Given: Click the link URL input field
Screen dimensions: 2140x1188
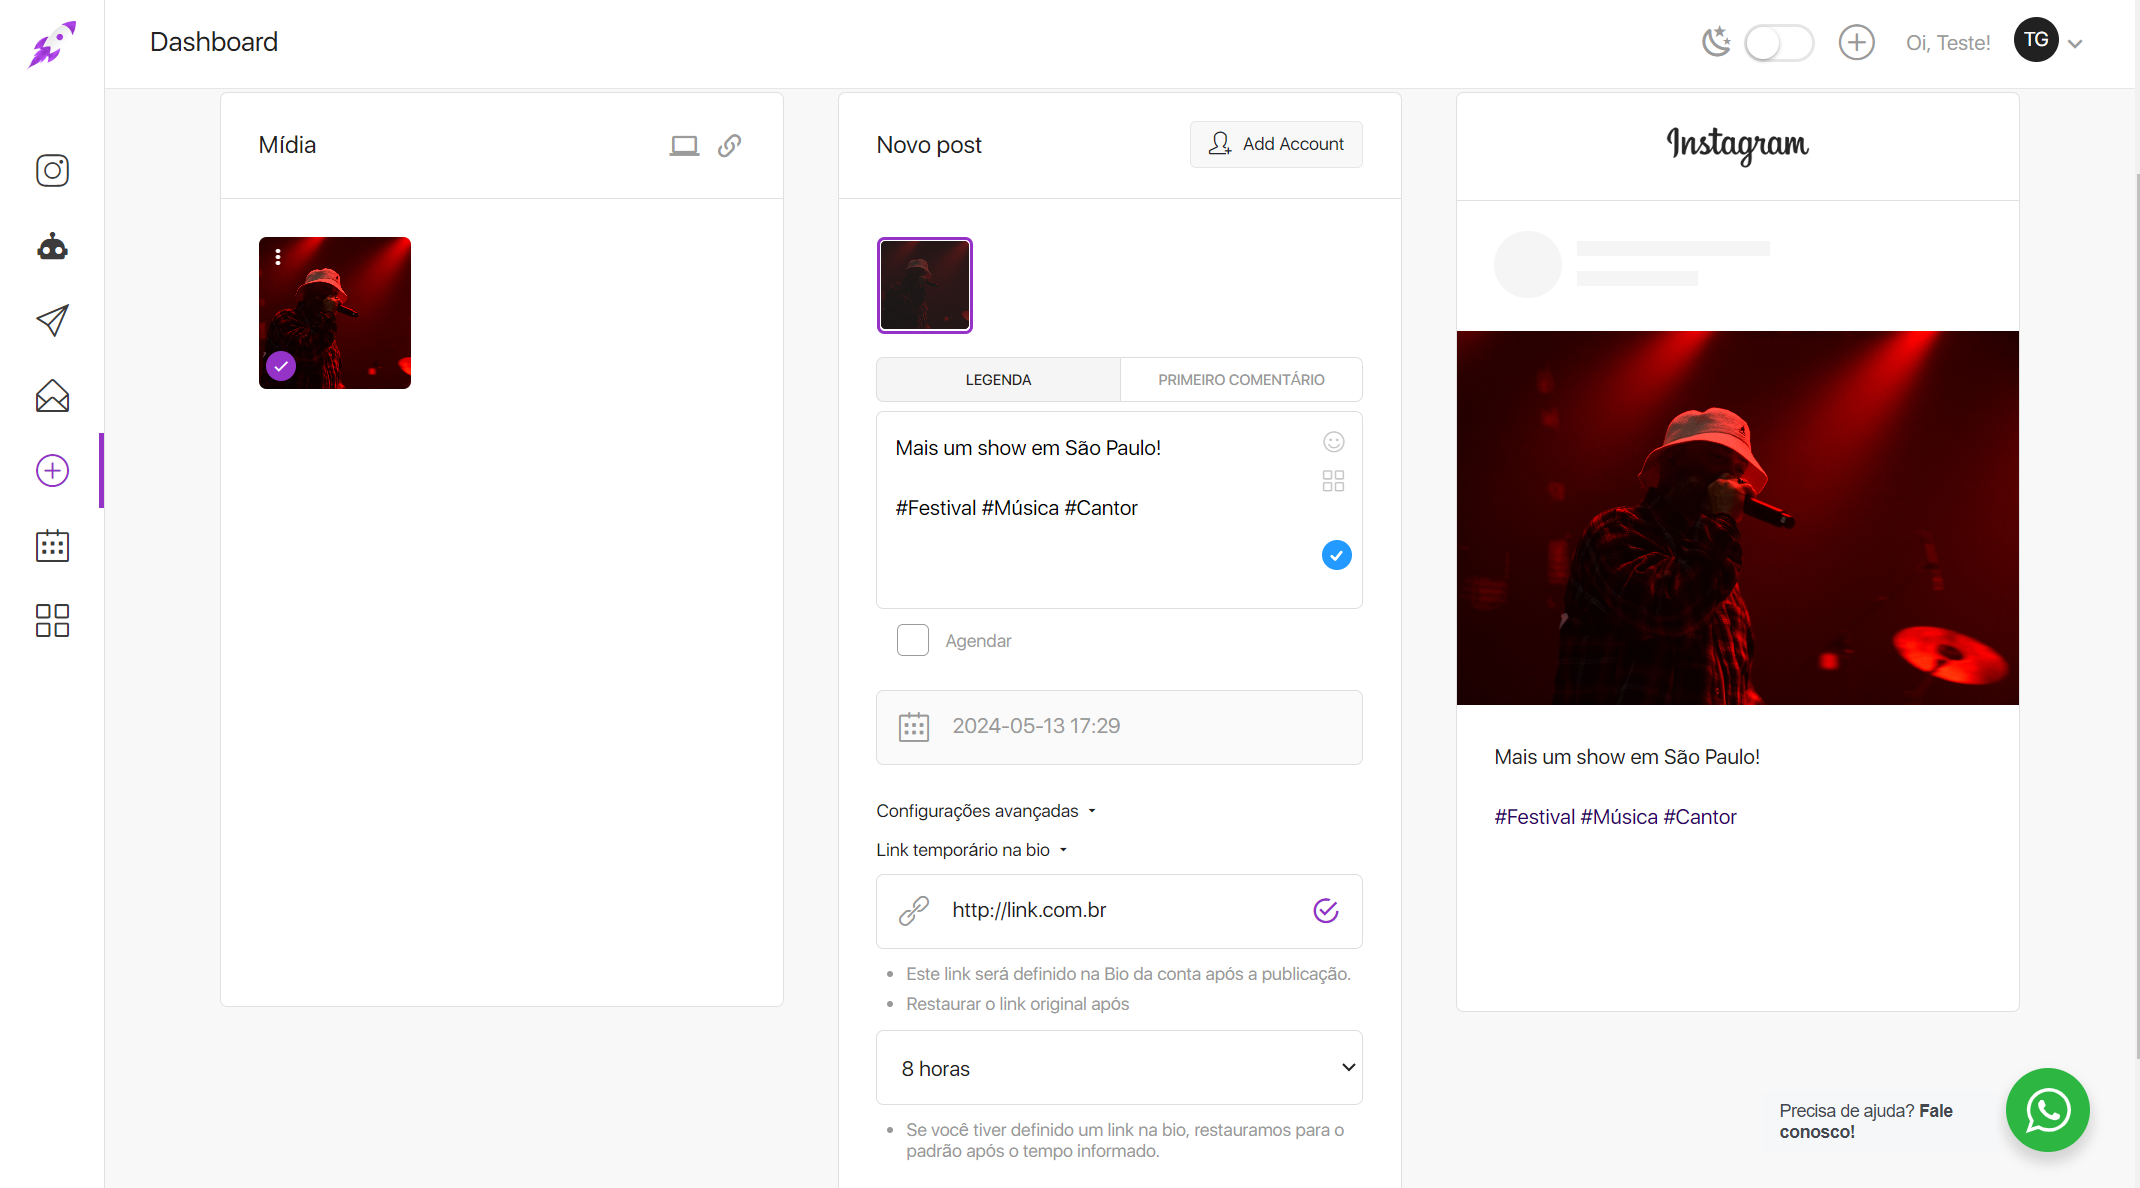Looking at the screenshot, I should pos(1116,909).
